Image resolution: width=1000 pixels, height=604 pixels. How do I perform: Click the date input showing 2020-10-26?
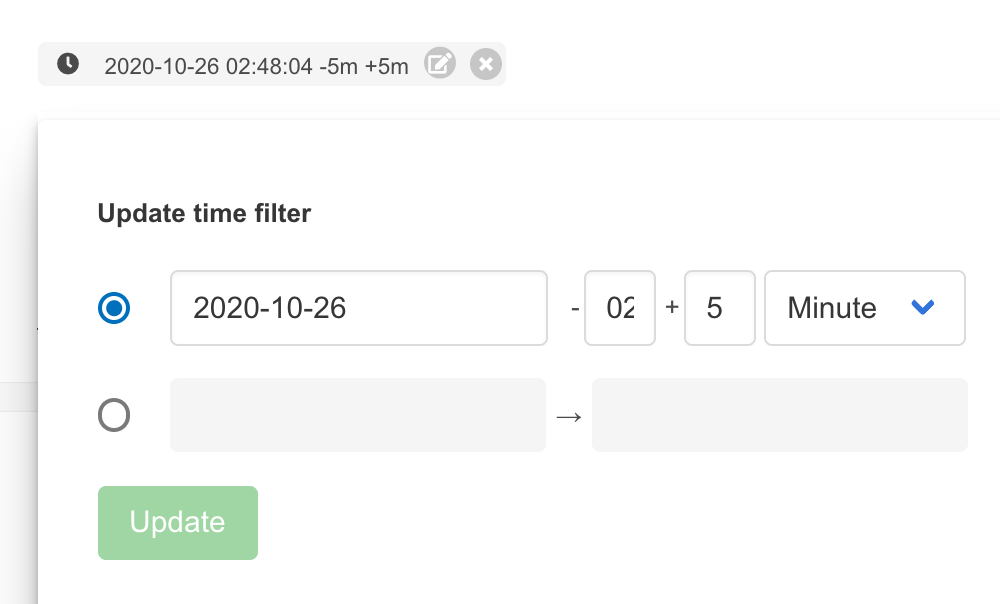pyautogui.click(x=358, y=308)
